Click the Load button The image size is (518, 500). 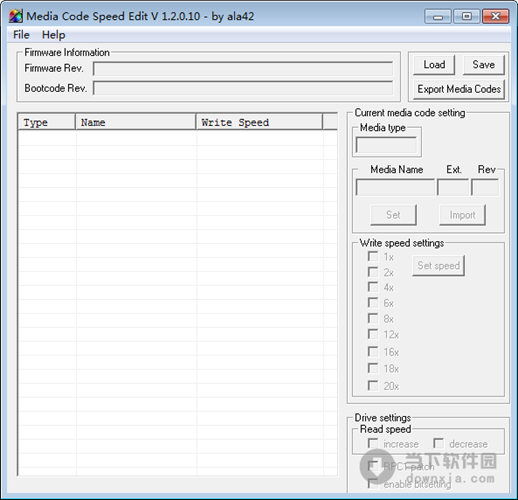[434, 65]
